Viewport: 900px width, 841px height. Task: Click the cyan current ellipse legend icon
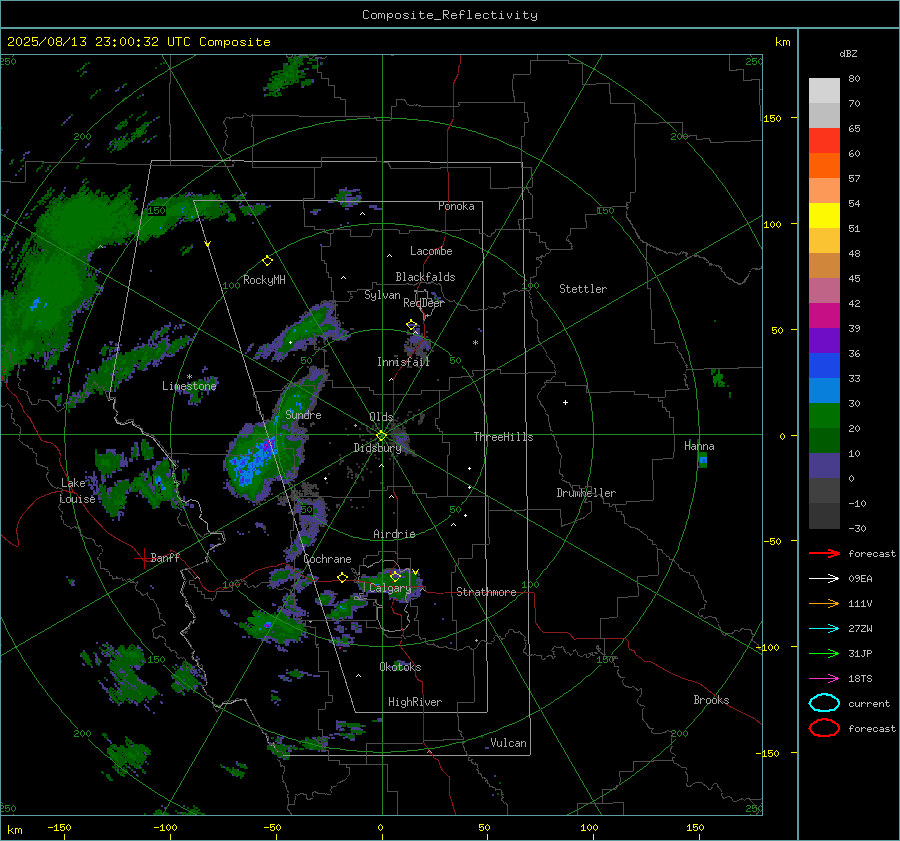tap(824, 703)
